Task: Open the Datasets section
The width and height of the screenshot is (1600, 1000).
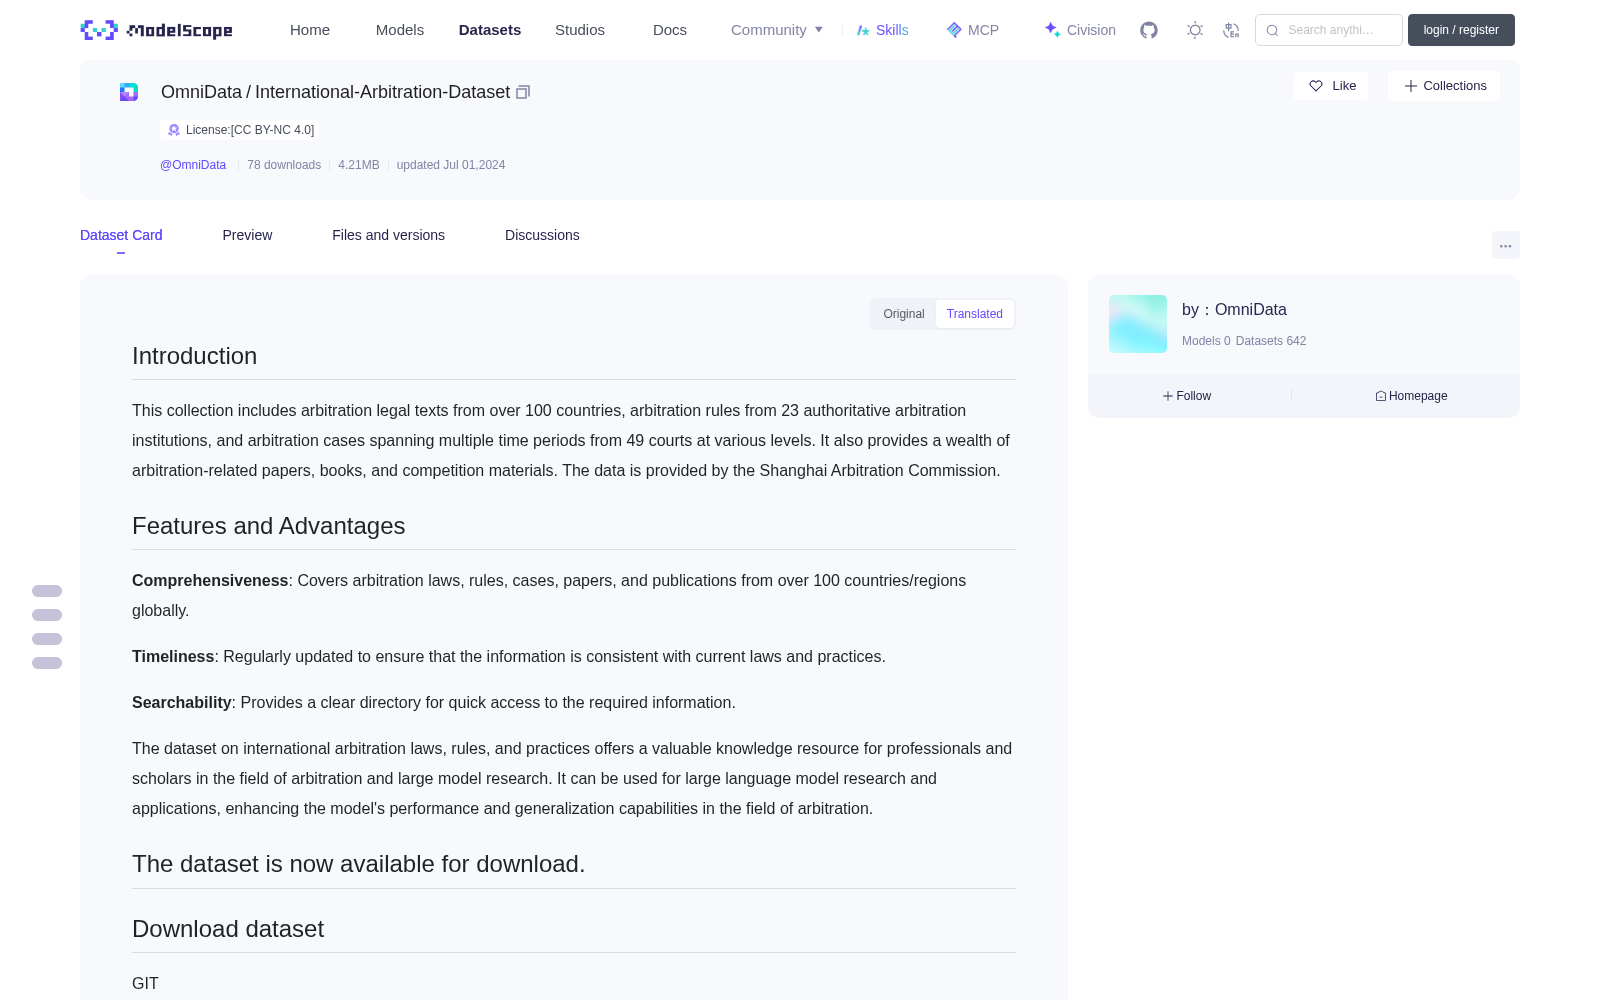Action: tap(490, 30)
